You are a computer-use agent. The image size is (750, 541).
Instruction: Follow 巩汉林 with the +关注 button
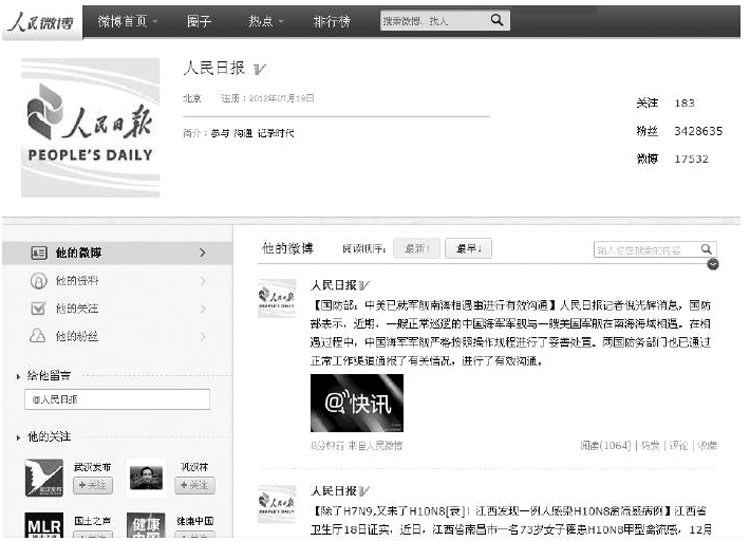pos(195,485)
